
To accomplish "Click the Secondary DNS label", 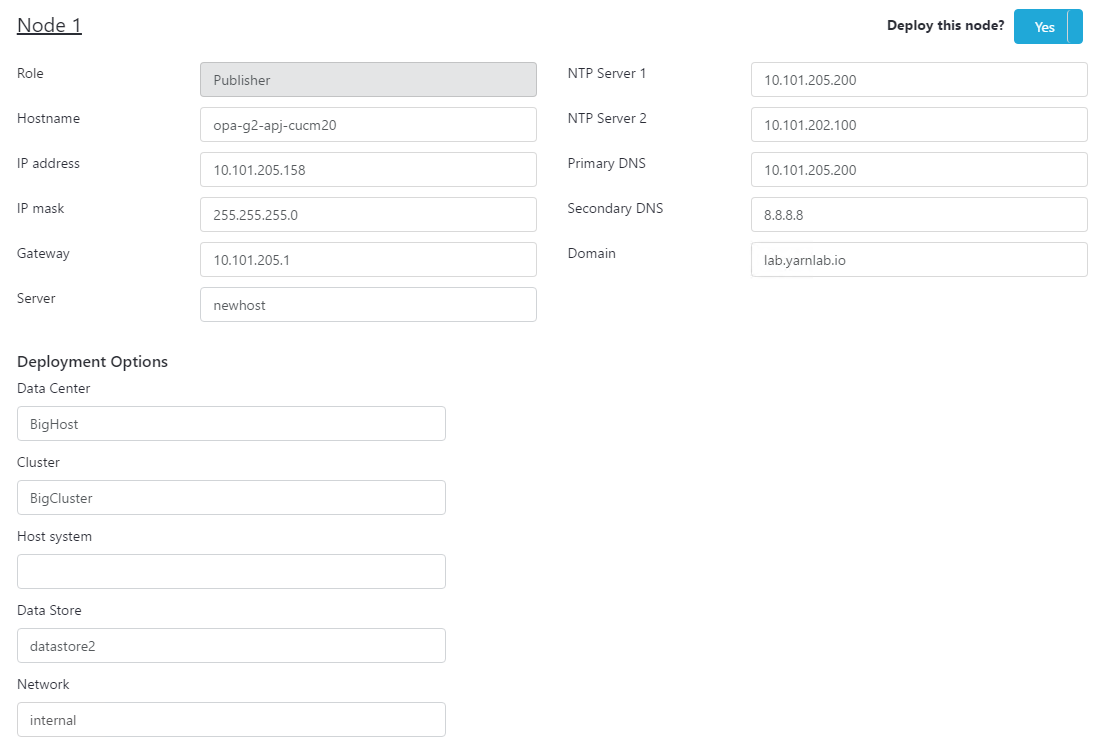I will (615, 208).
